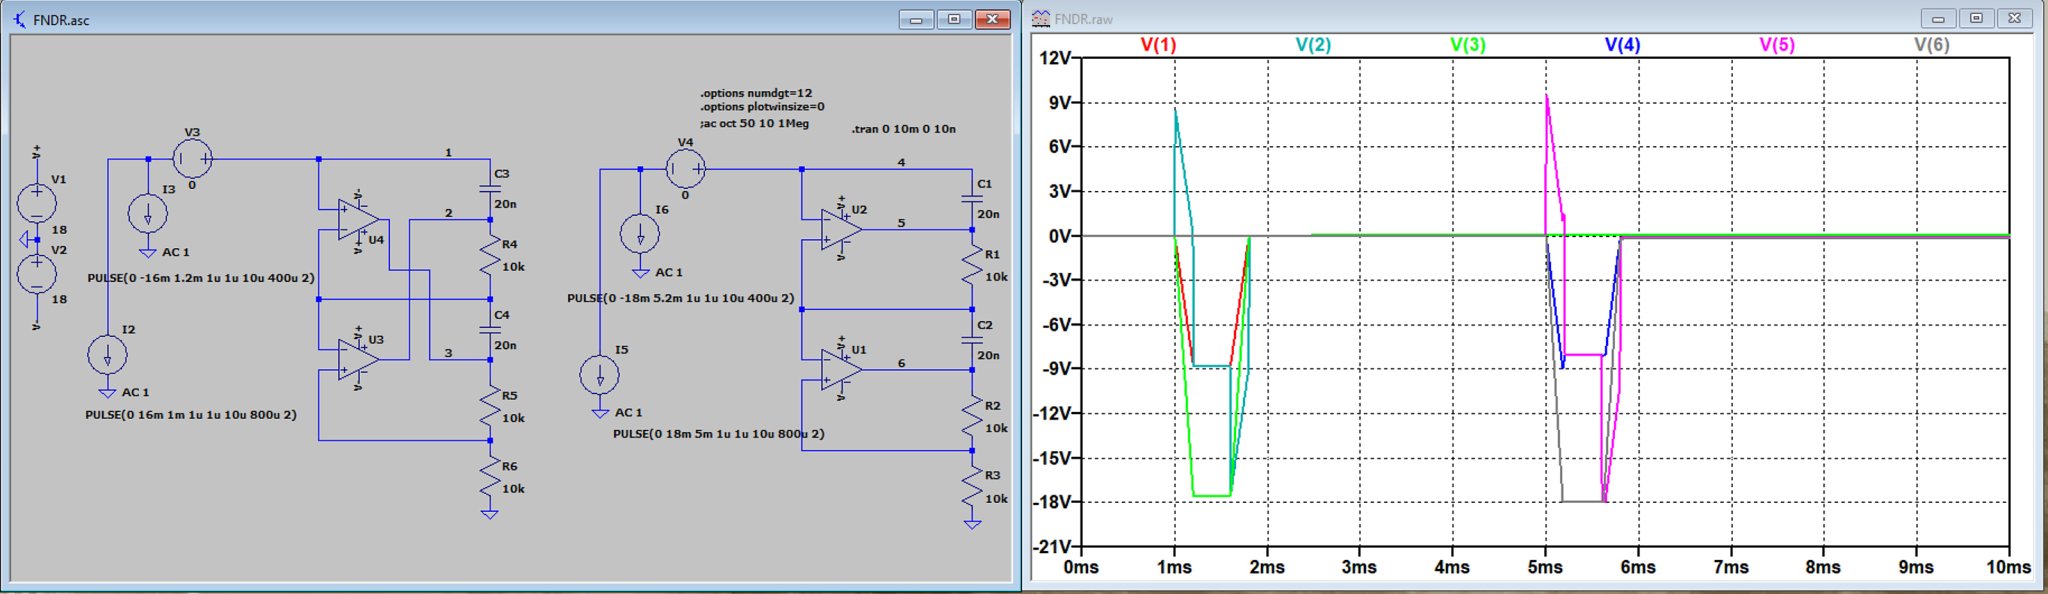Click the '.options plotwinsize=0' directive
The width and height of the screenshot is (2048, 594).
click(x=762, y=107)
